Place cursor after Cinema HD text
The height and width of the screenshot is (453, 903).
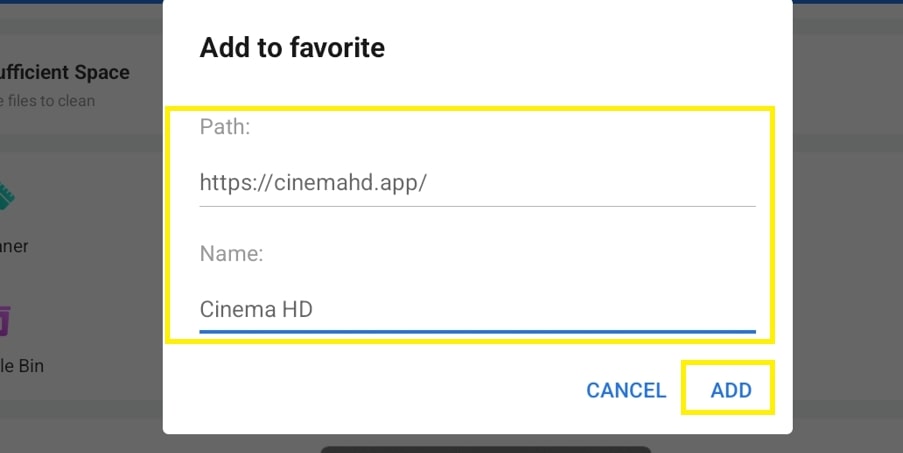313,310
